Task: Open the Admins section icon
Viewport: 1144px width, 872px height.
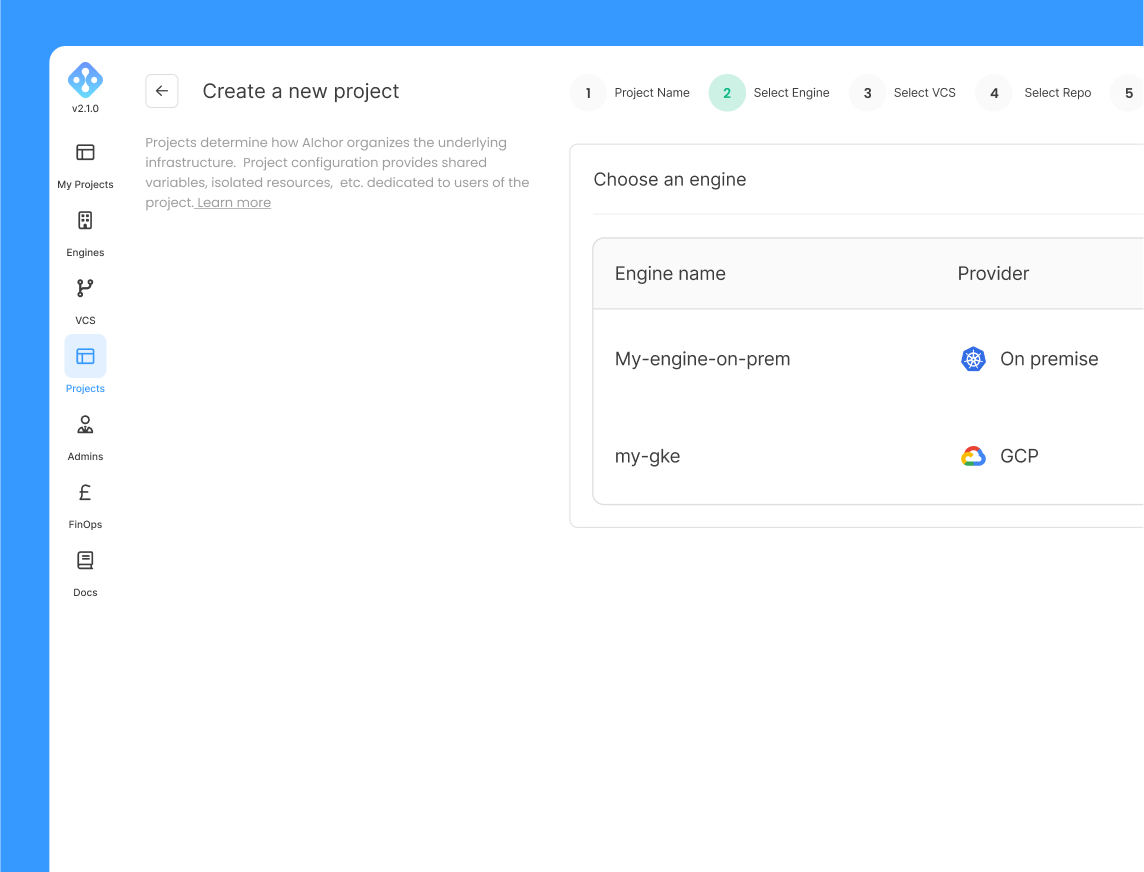Action: 85,424
